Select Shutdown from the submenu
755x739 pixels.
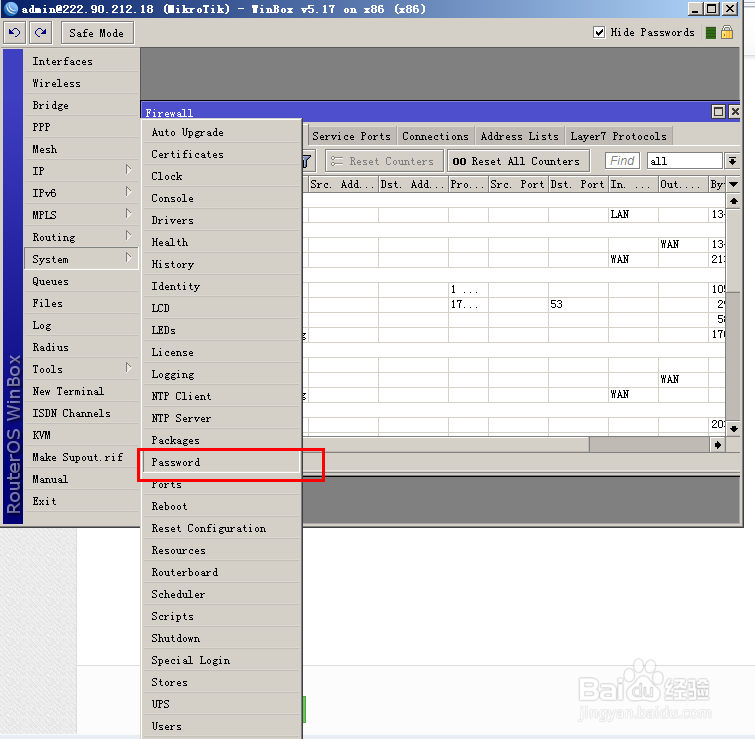coord(221,638)
